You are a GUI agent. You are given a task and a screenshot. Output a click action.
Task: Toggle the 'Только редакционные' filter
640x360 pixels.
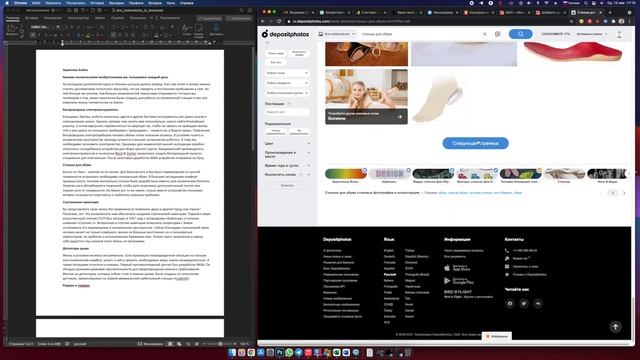click(x=276, y=132)
